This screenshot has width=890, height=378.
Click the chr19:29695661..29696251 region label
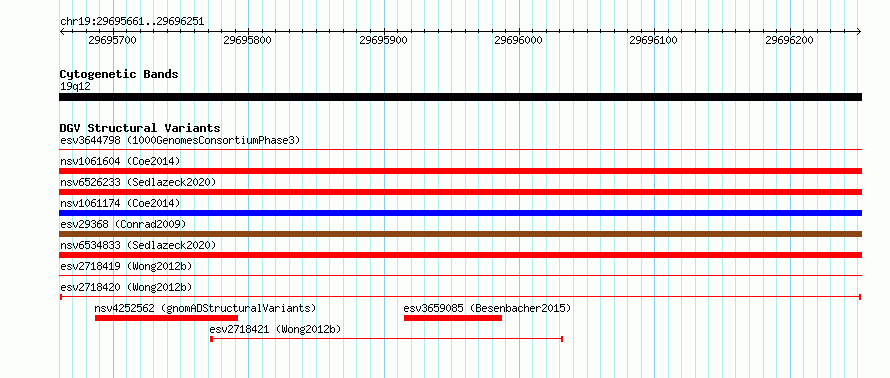click(x=132, y=22)
